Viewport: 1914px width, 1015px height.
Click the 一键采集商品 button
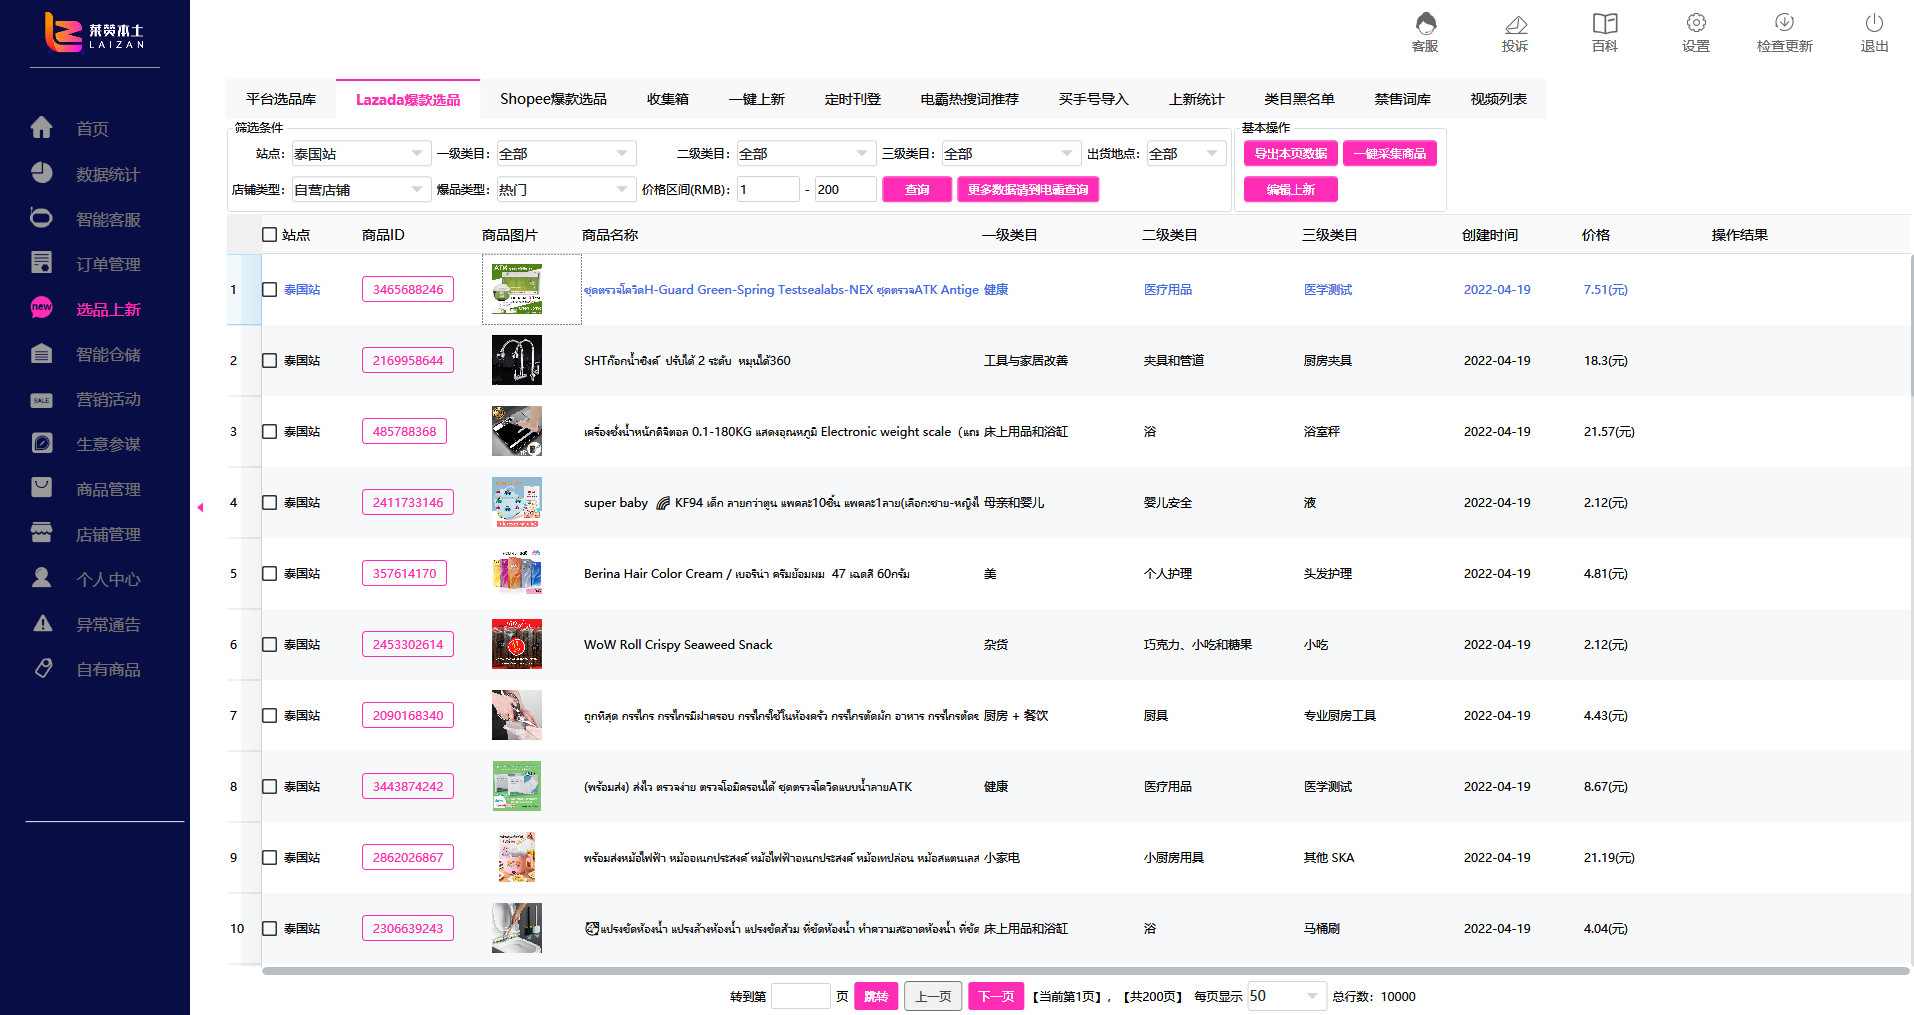1390,153
